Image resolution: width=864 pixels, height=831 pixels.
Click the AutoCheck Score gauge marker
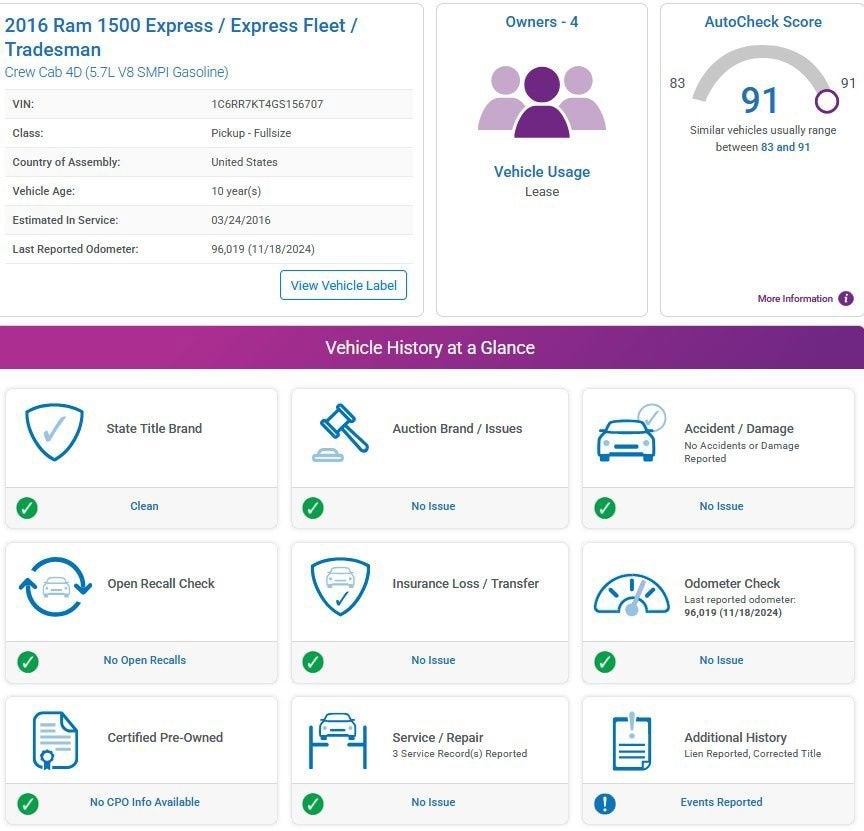[827, 101]
